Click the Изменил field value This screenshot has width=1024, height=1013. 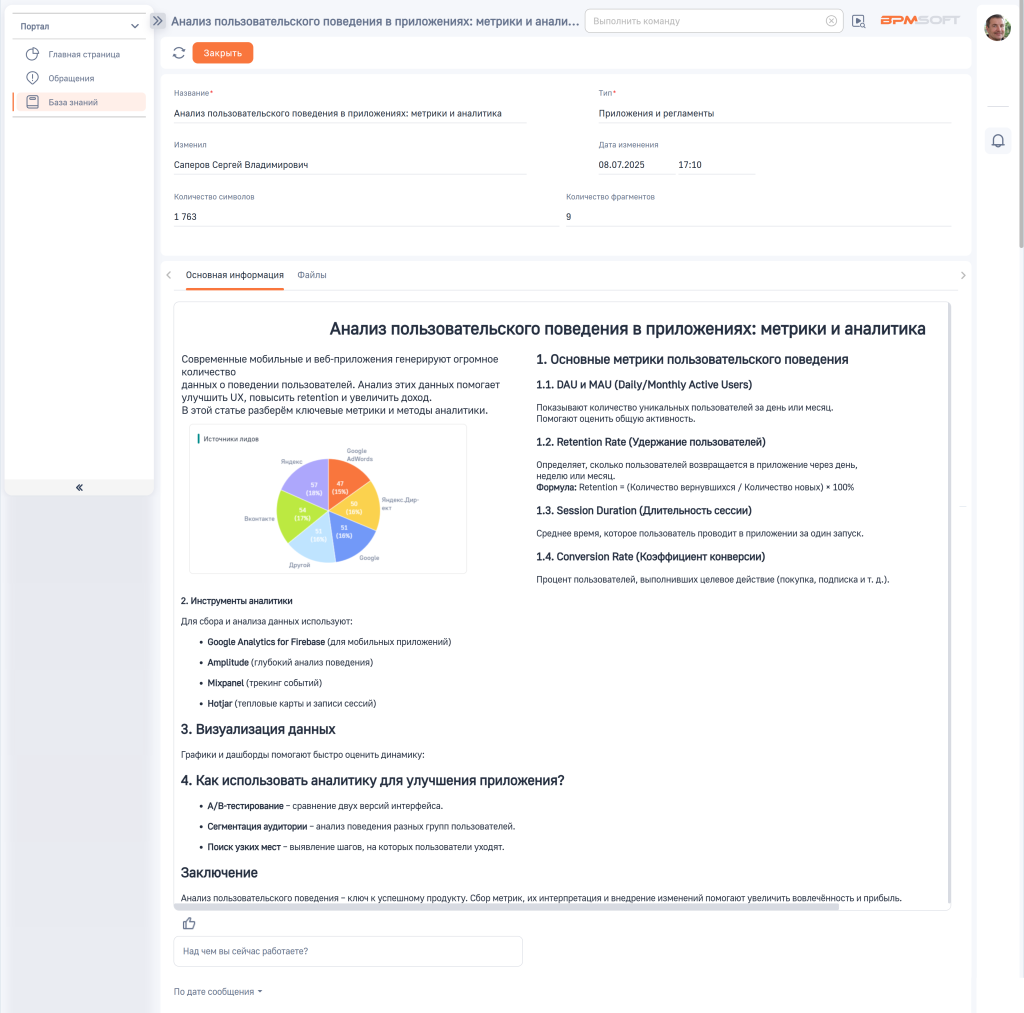[x=350, y=165]
